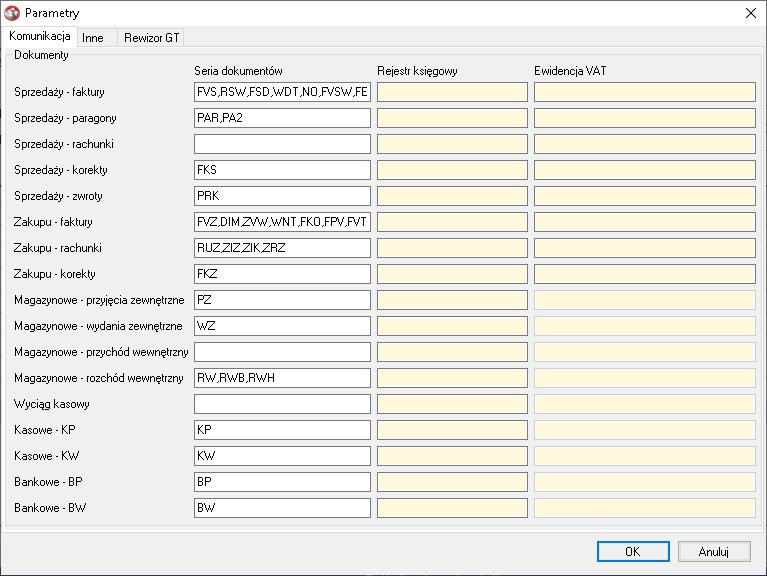Select Rejestr księgowy field for Kasowe - KP
Viewport: 767px width, 576px height.
(x=451, y=430)
